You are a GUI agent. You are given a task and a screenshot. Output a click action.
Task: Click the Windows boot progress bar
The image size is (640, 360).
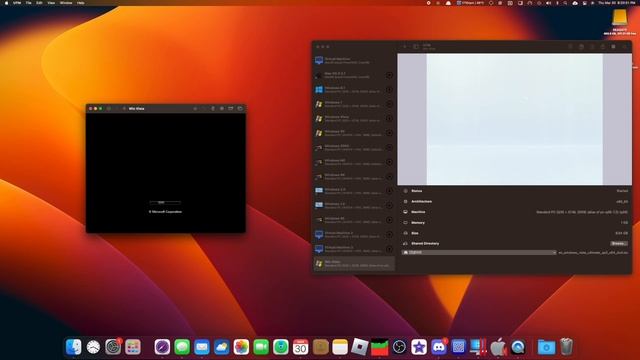(x=165, y=202)
